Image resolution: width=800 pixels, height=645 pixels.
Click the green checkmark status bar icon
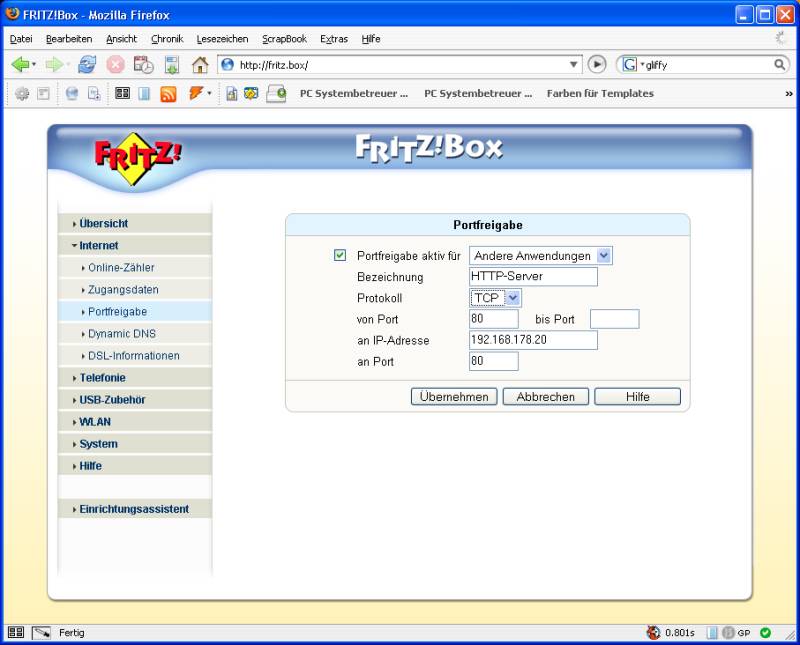point(765,633)
